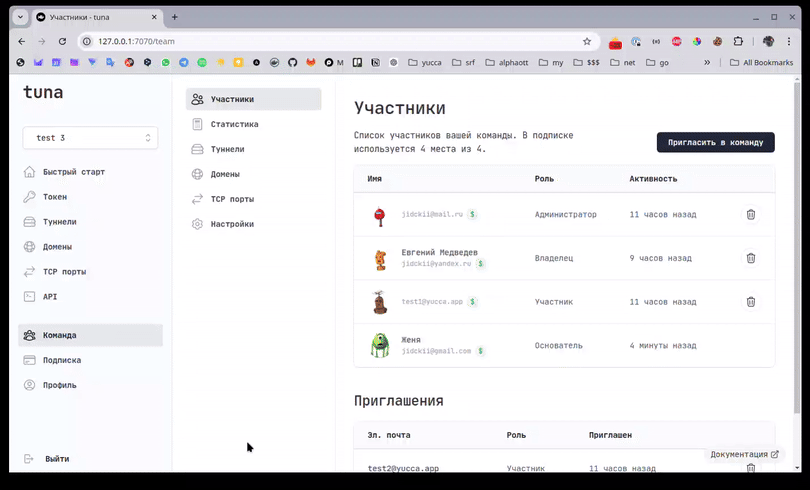
Task: Reload the page in browser
Action: click(x=62, y=42)
